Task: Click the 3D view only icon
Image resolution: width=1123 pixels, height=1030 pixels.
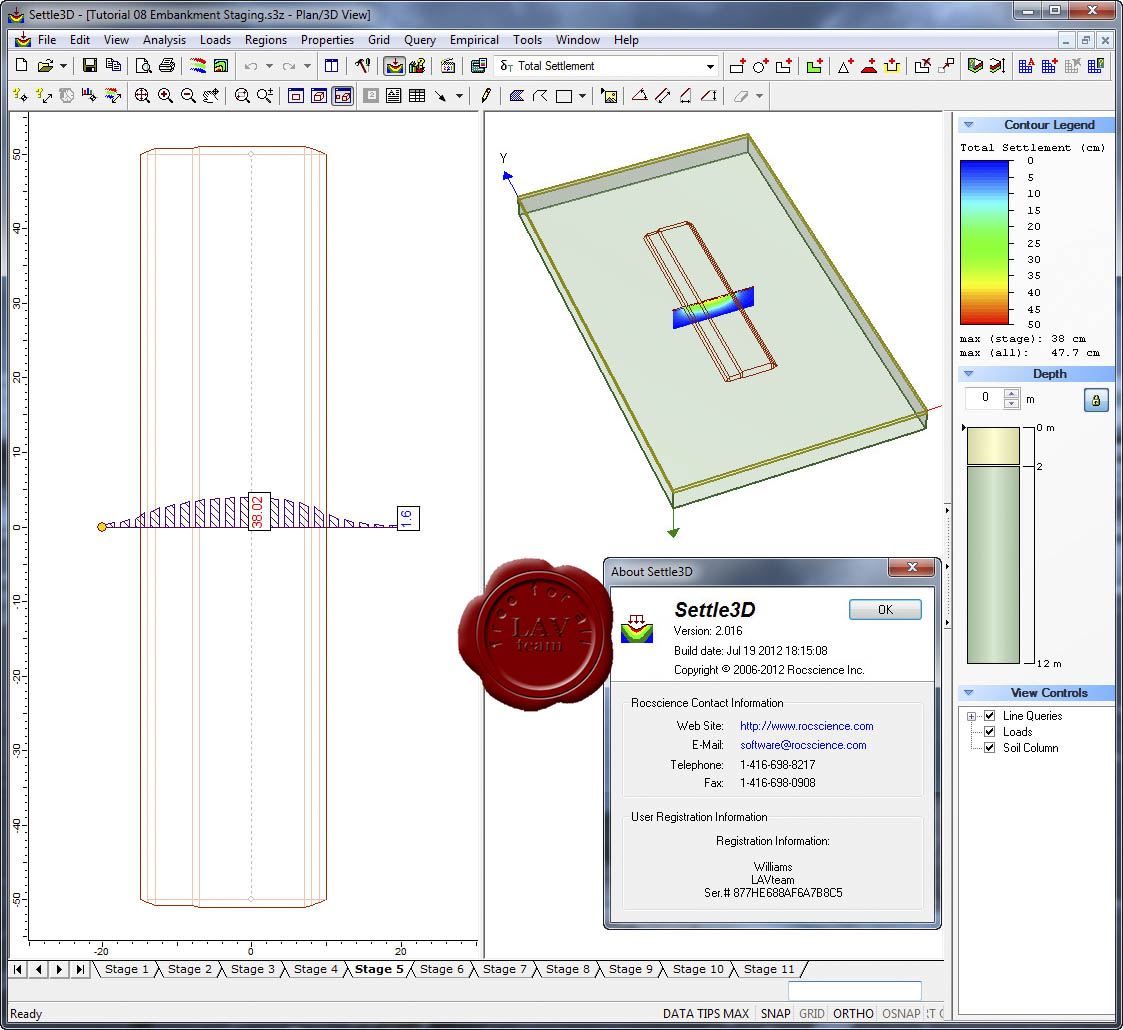Action: (319, 95)
